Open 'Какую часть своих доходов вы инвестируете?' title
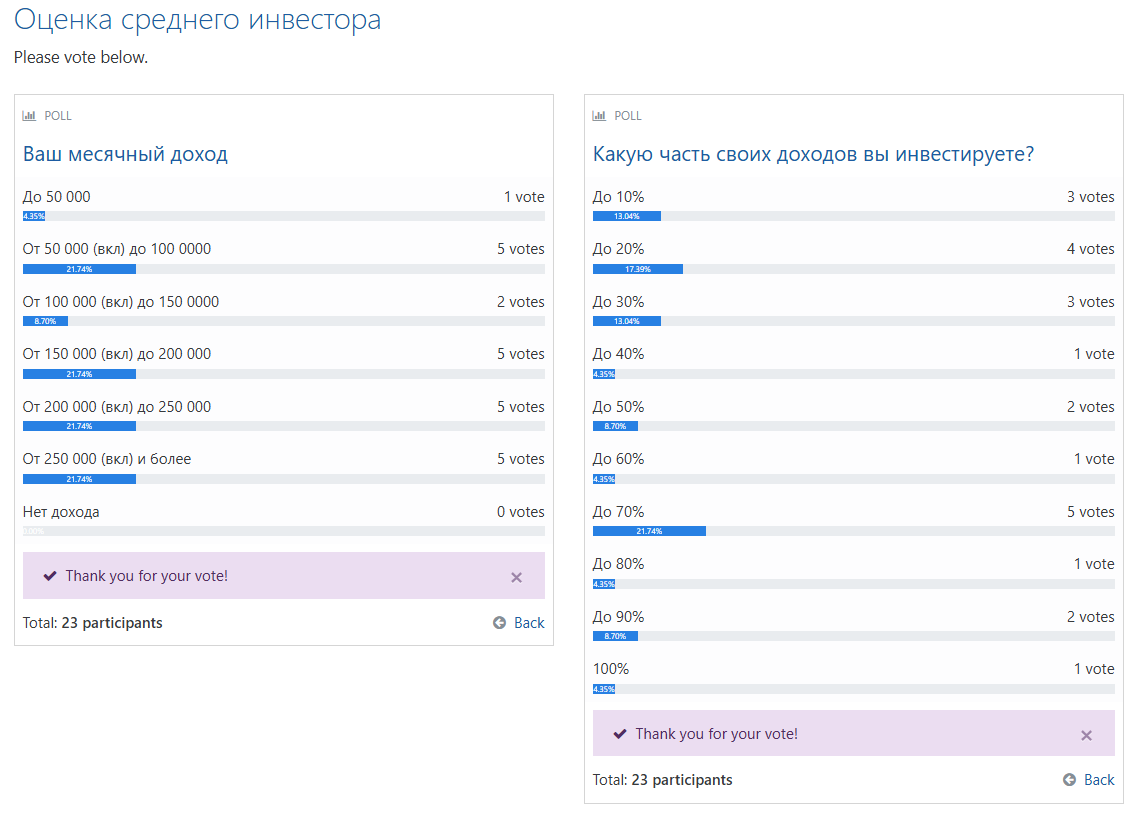Image resolution: width=1136 pixels, height=819 pixels. coord(813,154)
